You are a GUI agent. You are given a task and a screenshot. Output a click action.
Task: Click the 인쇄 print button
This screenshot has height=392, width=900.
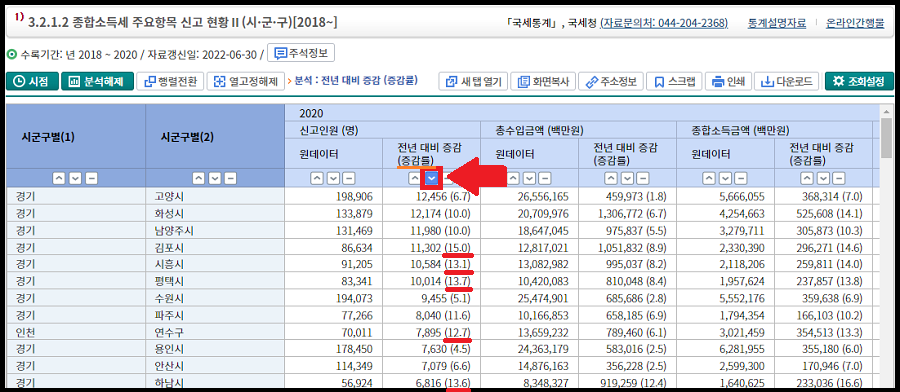pos(727,81)
